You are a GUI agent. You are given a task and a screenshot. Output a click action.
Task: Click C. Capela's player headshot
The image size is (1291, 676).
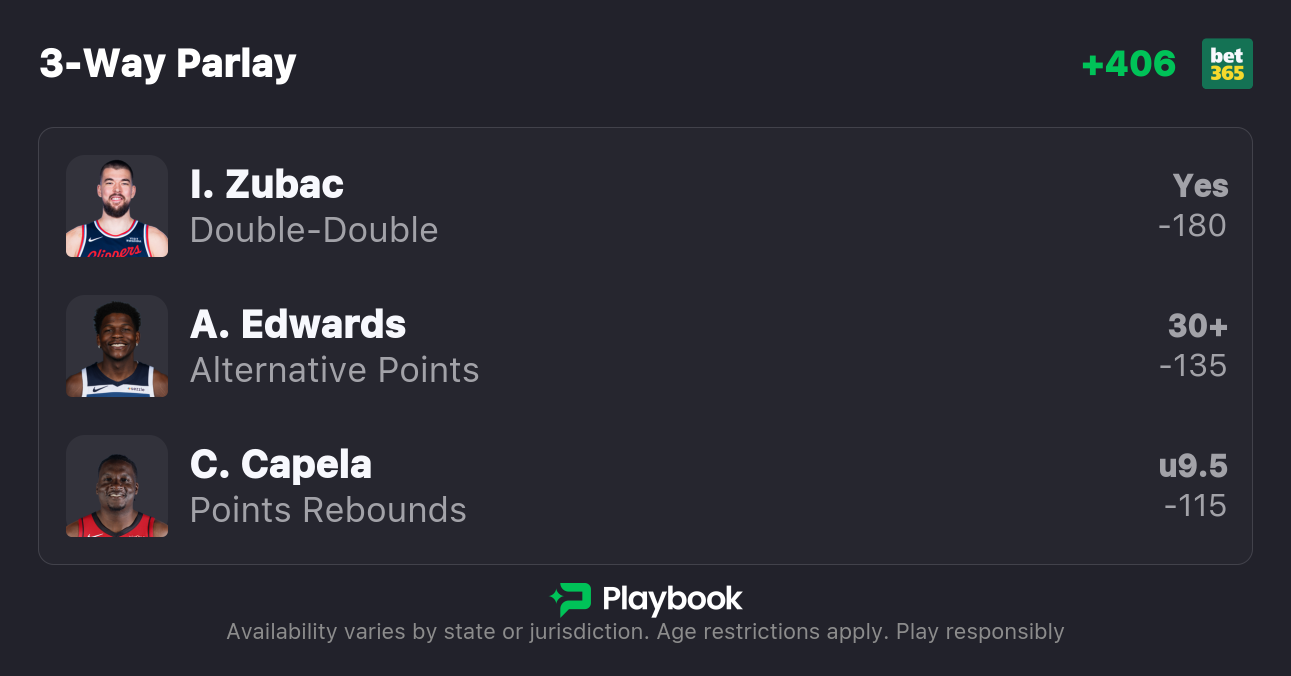pos(117,486)
